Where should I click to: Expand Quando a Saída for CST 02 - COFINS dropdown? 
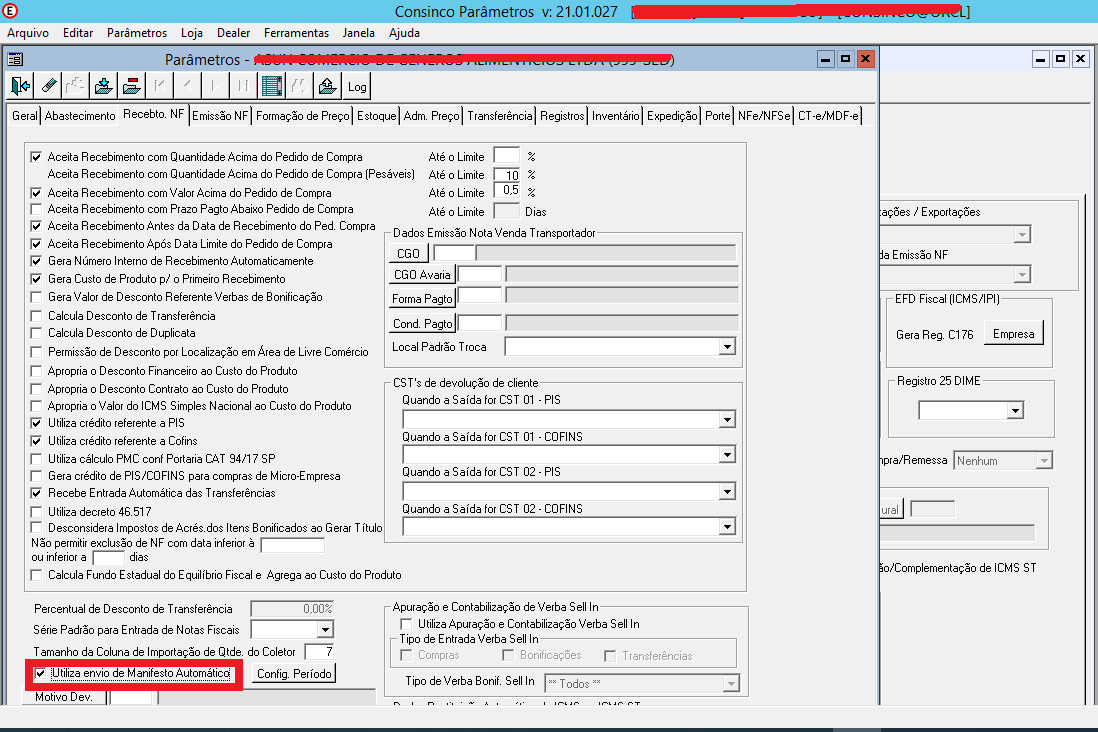(727, 527)
